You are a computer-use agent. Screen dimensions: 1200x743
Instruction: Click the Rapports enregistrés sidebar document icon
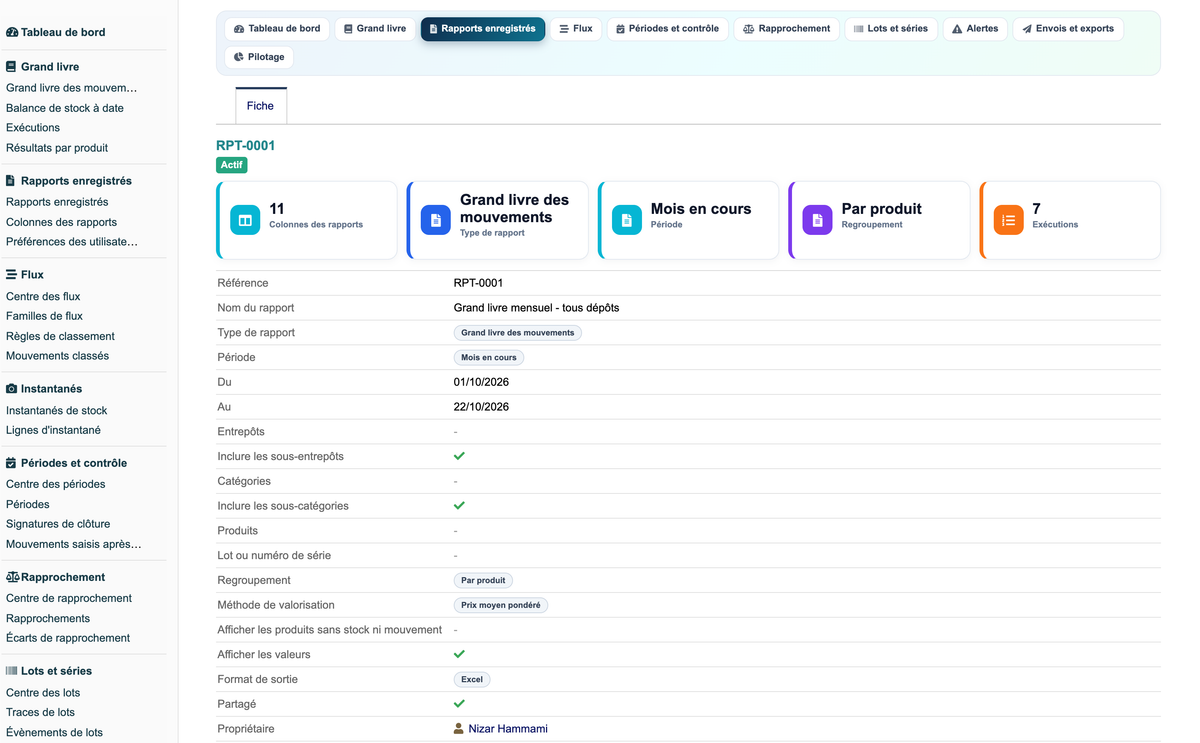click(x=11, y=181)
